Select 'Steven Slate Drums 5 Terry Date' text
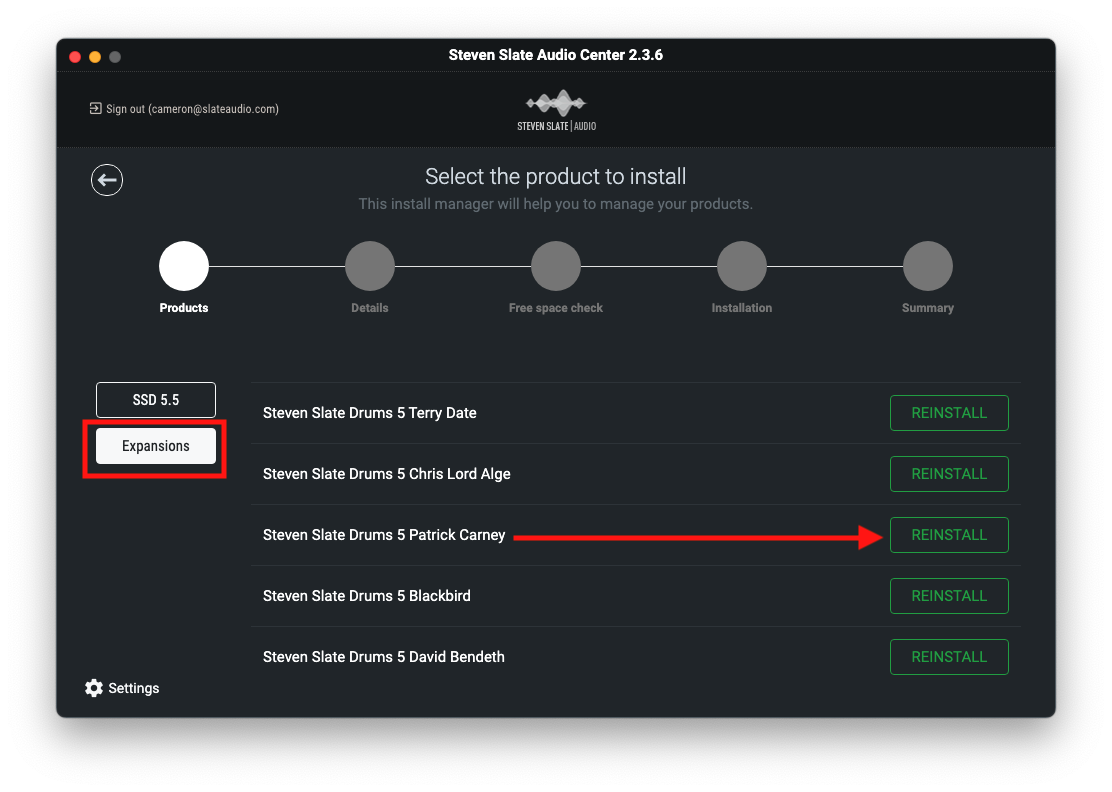The width and height of the screenshot is (1112, 792). [x=369, y=413]
